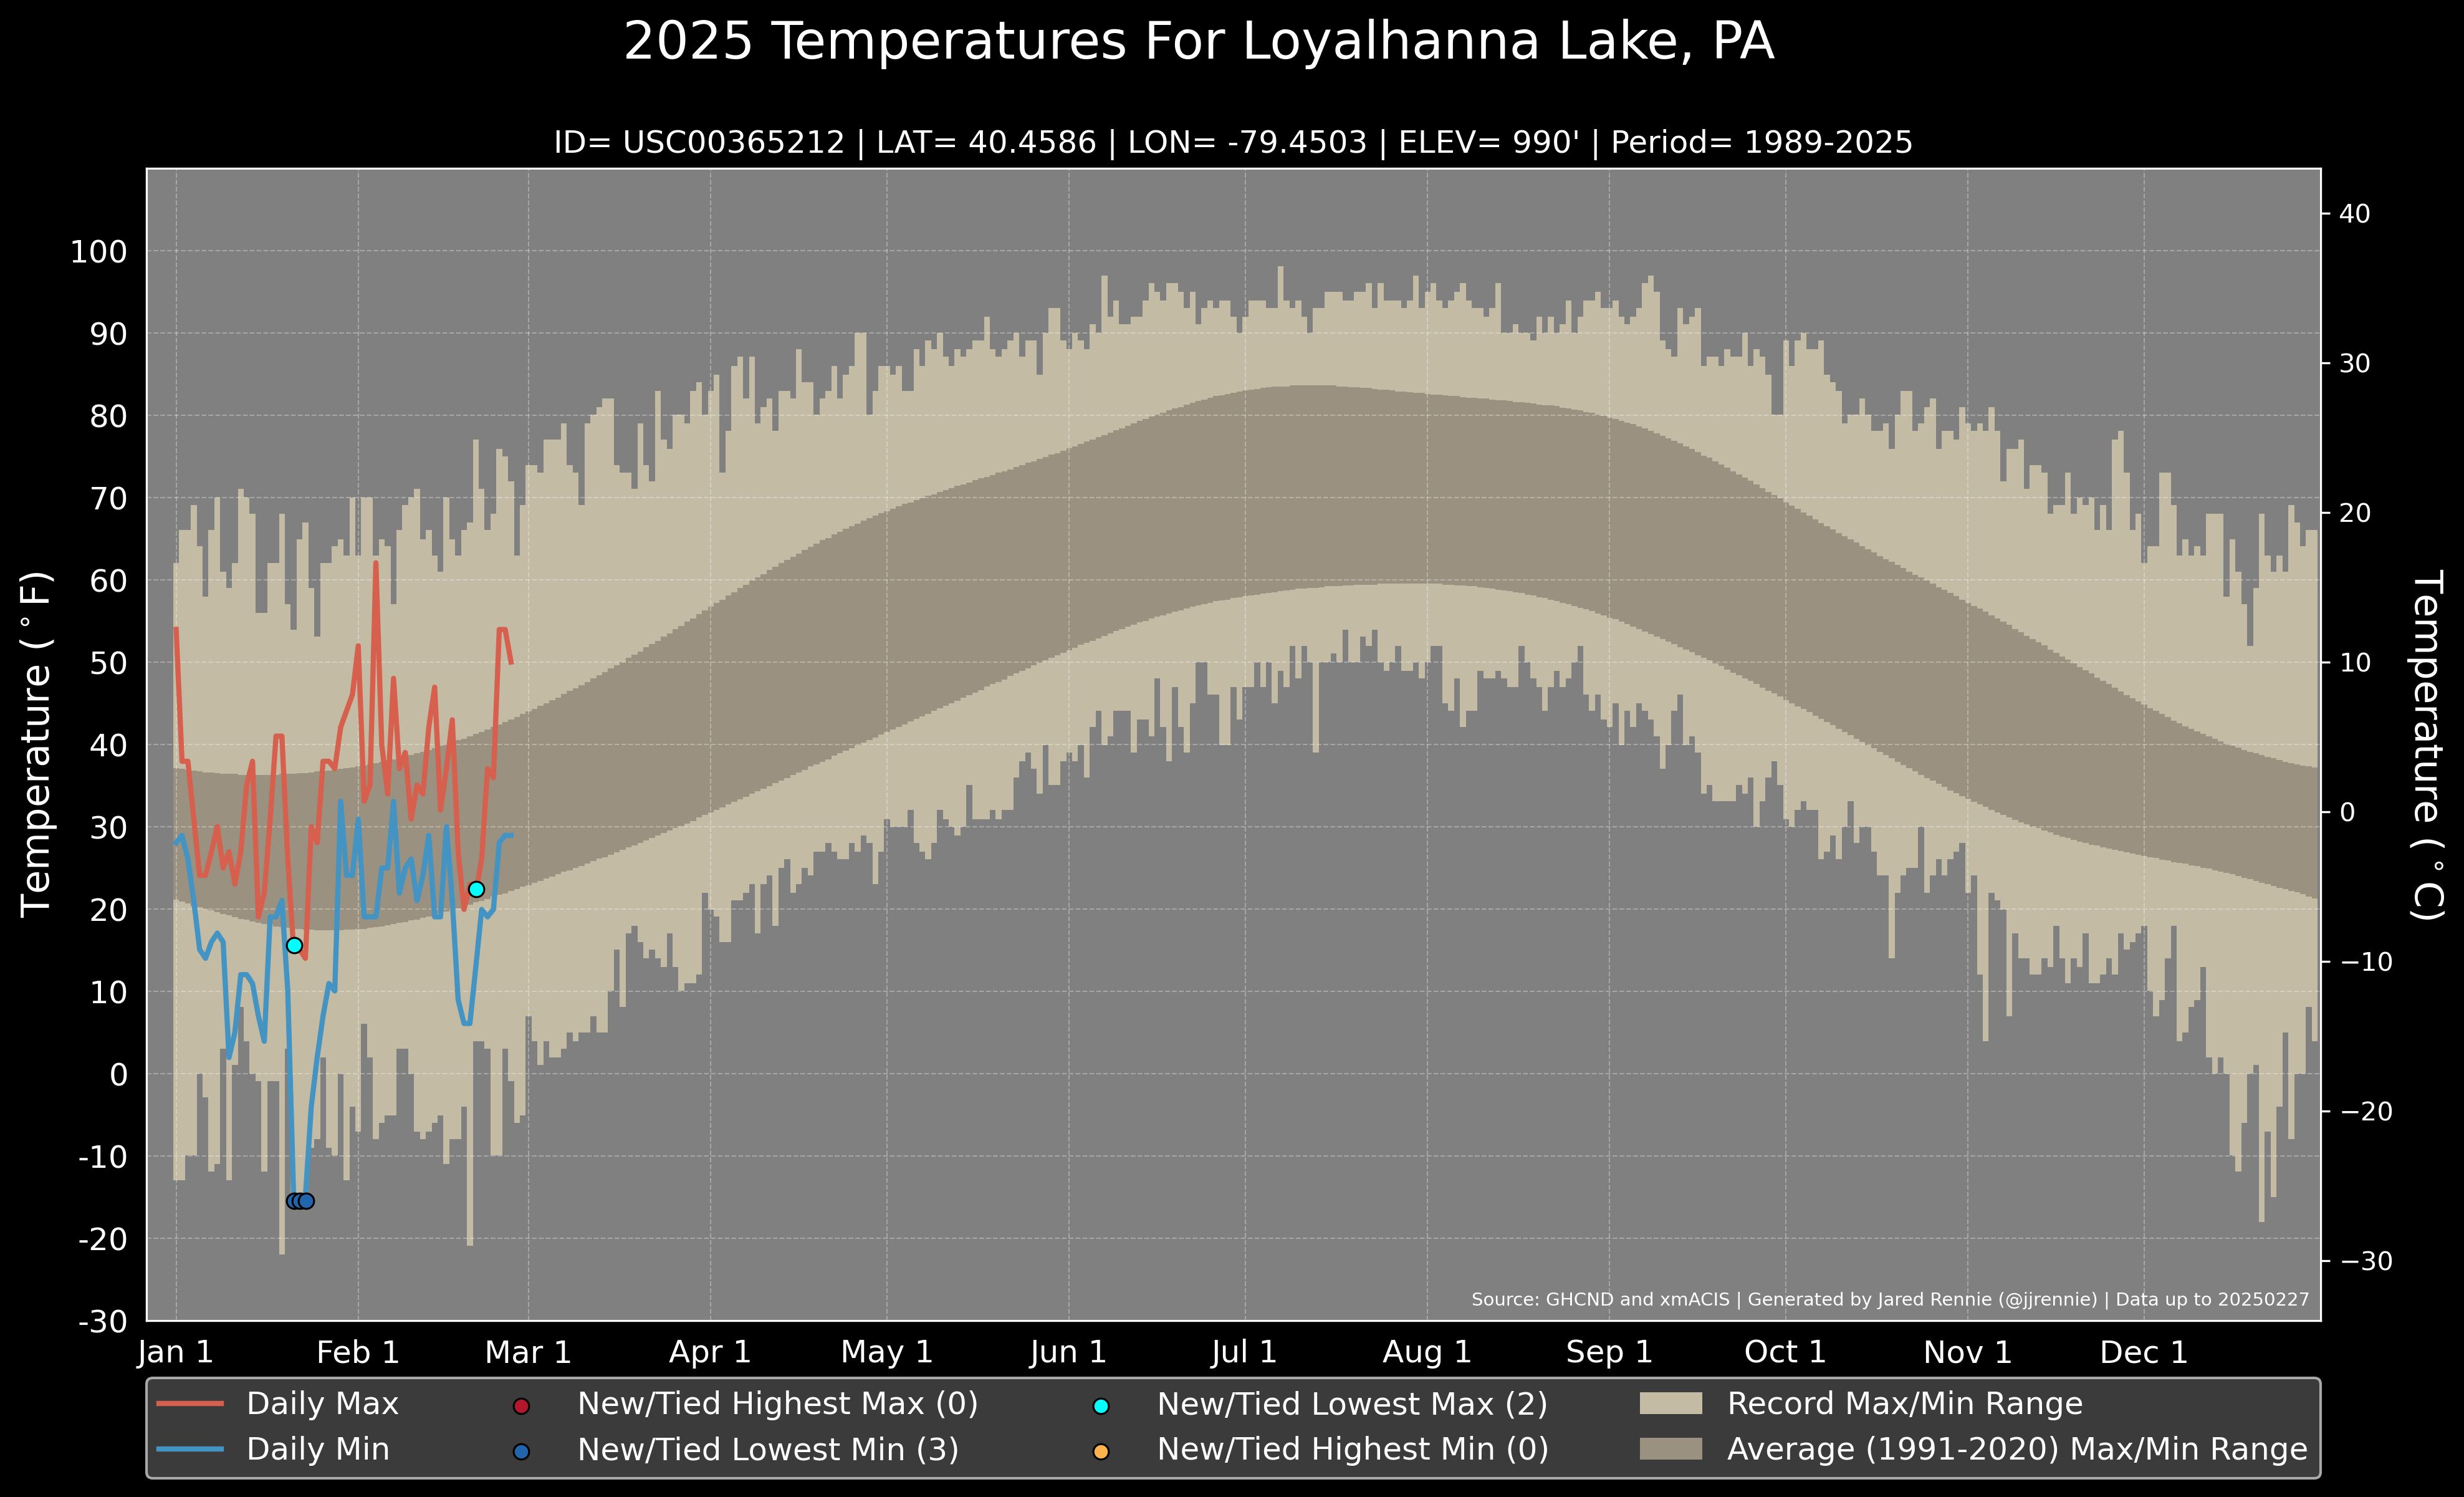The image size is (2464, 1497).
Task: Click the 'Jun 1' x-axis label
Action: 1068,1353
